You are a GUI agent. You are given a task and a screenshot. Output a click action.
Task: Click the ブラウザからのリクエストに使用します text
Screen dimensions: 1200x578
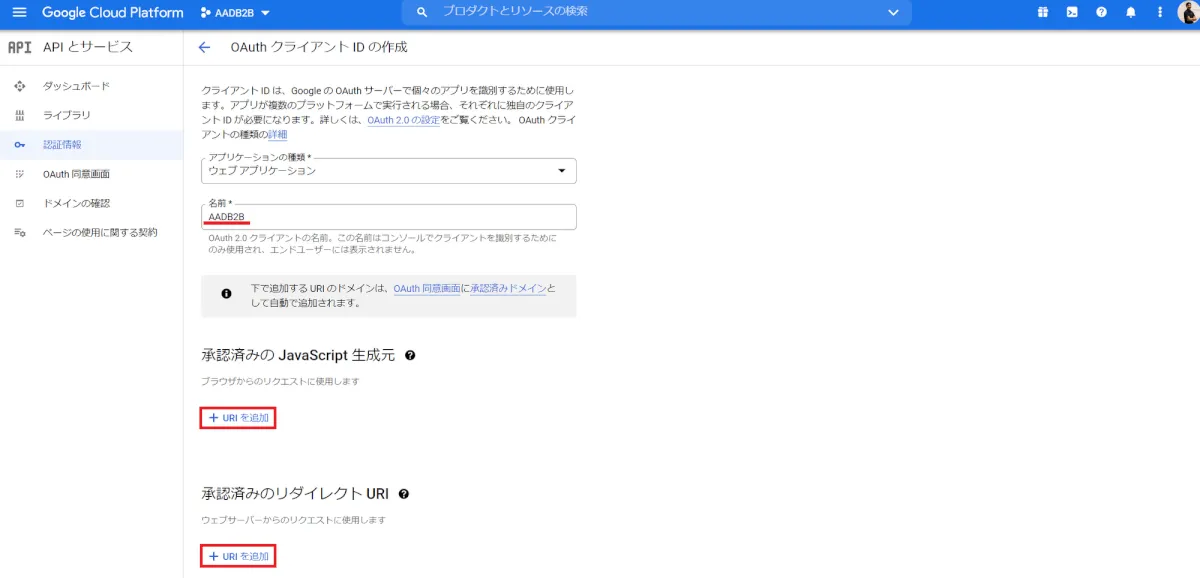click(x=280, y=381)
